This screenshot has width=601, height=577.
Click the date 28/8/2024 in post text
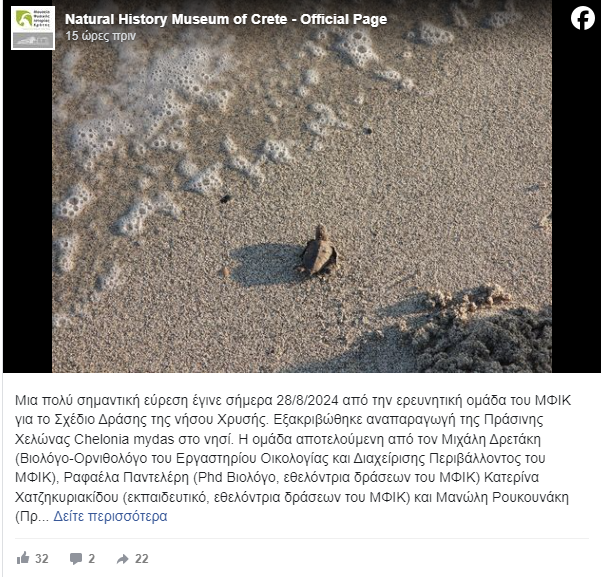(307, 400)
